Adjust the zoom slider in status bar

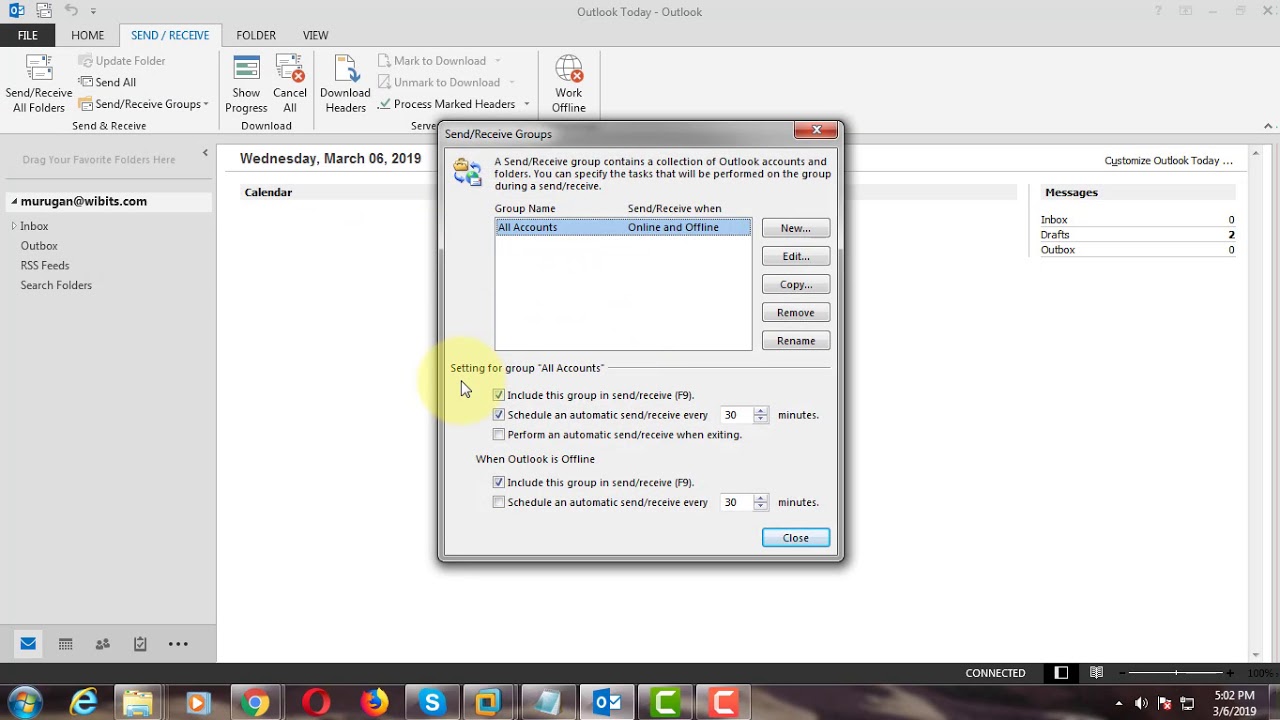(1176, 673)
